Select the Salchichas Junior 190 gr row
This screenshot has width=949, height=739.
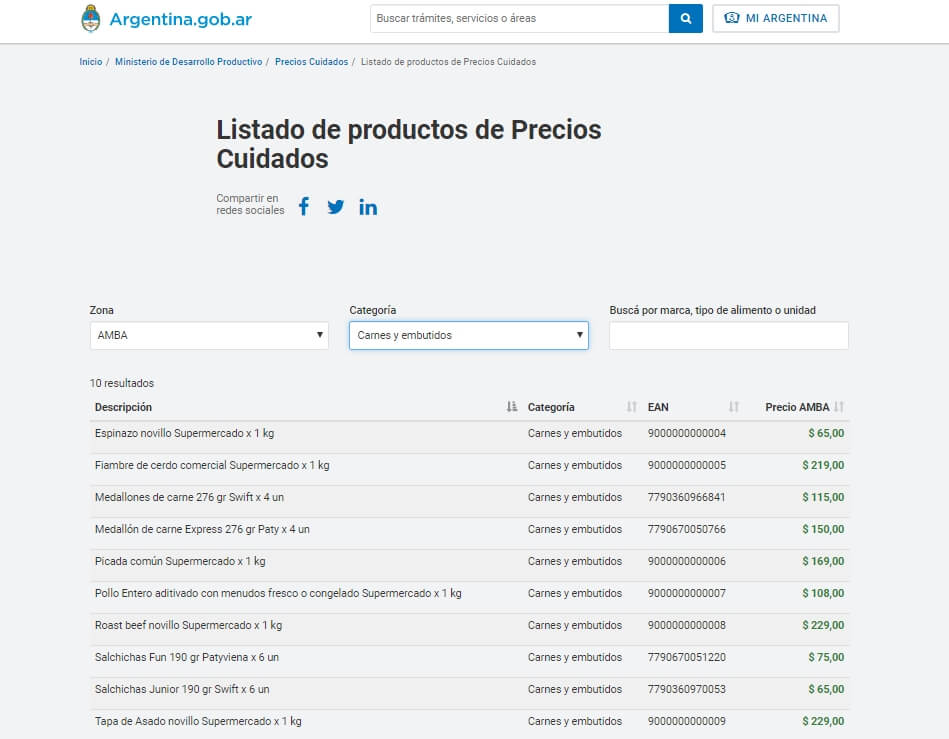(x=182, y=689)
